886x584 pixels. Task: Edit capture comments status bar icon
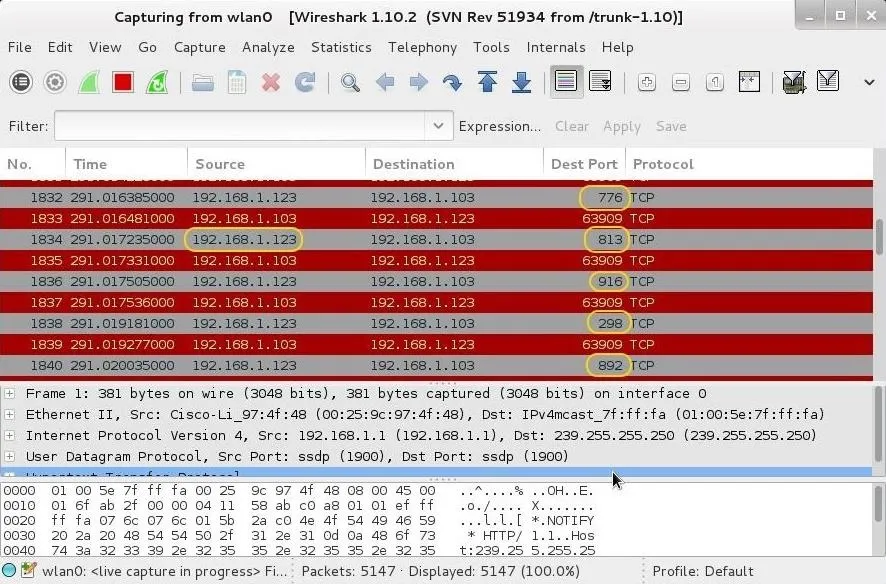(x=28, y=570)
